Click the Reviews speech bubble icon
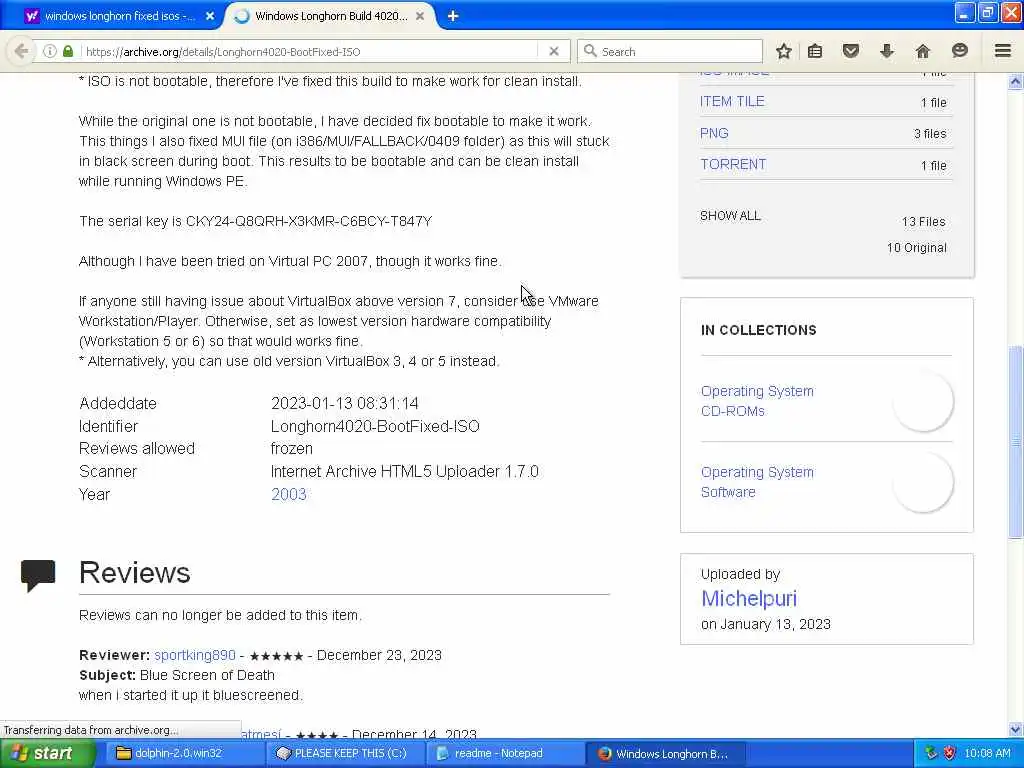Viewport: 1024px width, 768px height. pos(38,575)
